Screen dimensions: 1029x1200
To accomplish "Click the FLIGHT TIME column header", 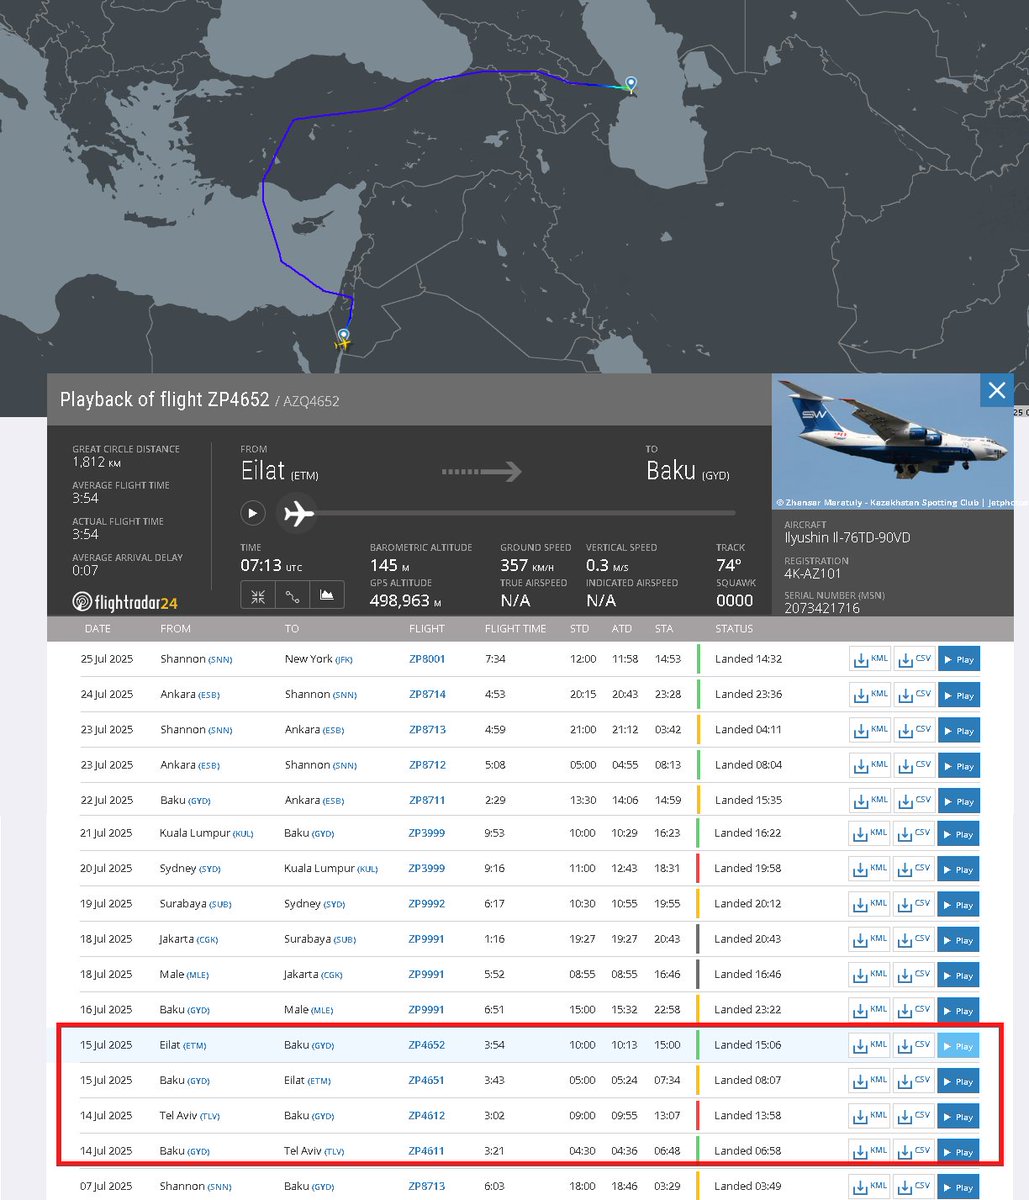I will [515, 629].
